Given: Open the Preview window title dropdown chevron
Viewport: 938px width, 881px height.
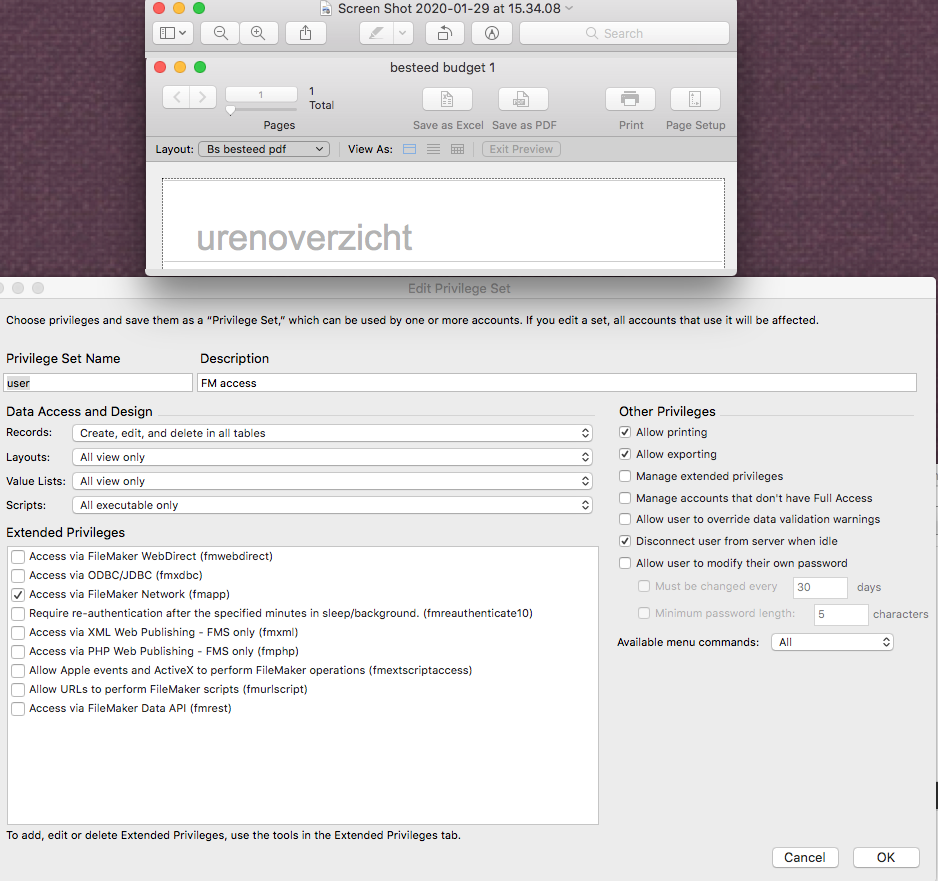Looking at the screenshot, I should coord(569,8).
